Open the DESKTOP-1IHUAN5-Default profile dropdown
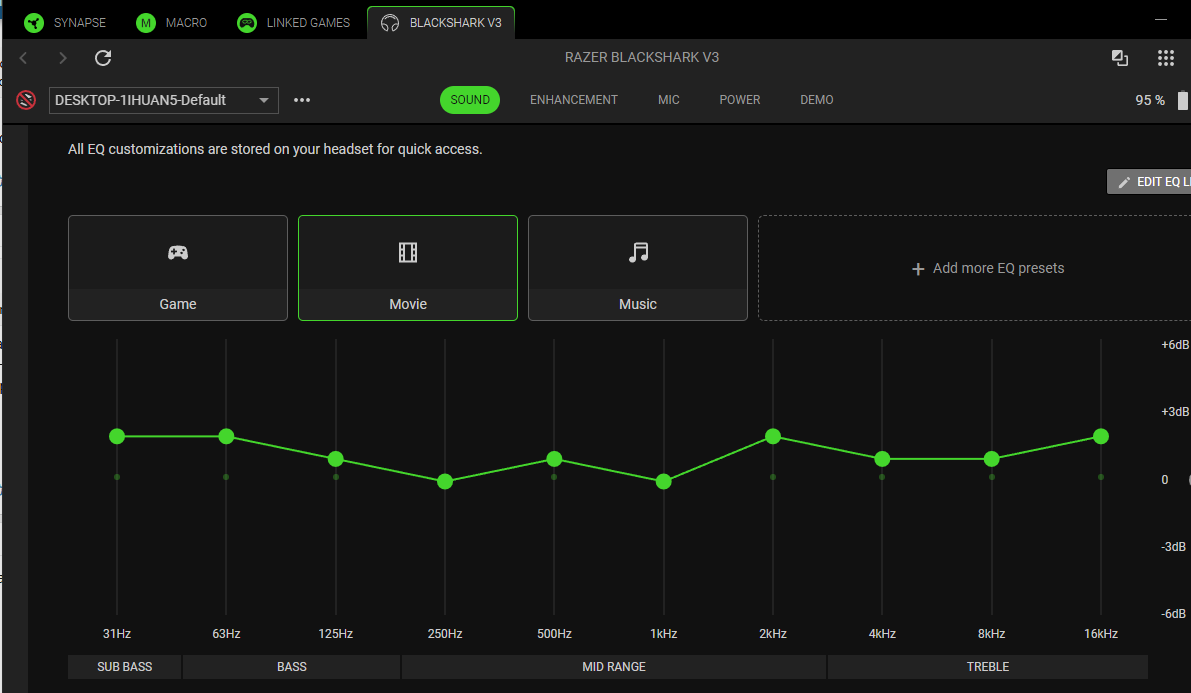 pos(163,100)
